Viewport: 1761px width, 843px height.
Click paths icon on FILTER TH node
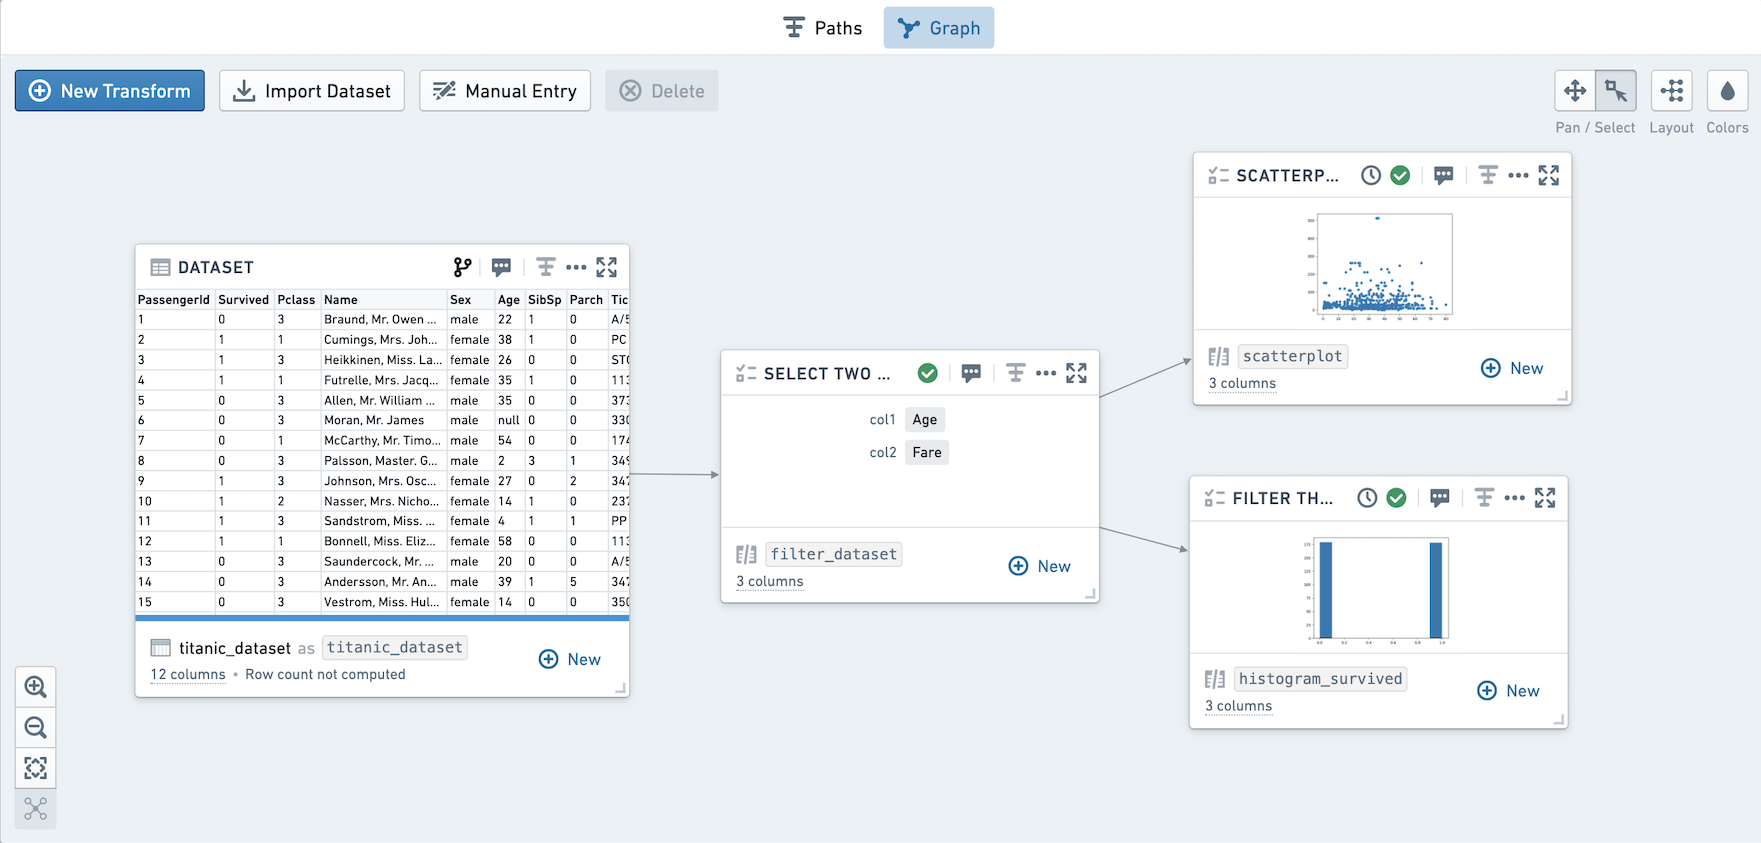(1484, 498)
